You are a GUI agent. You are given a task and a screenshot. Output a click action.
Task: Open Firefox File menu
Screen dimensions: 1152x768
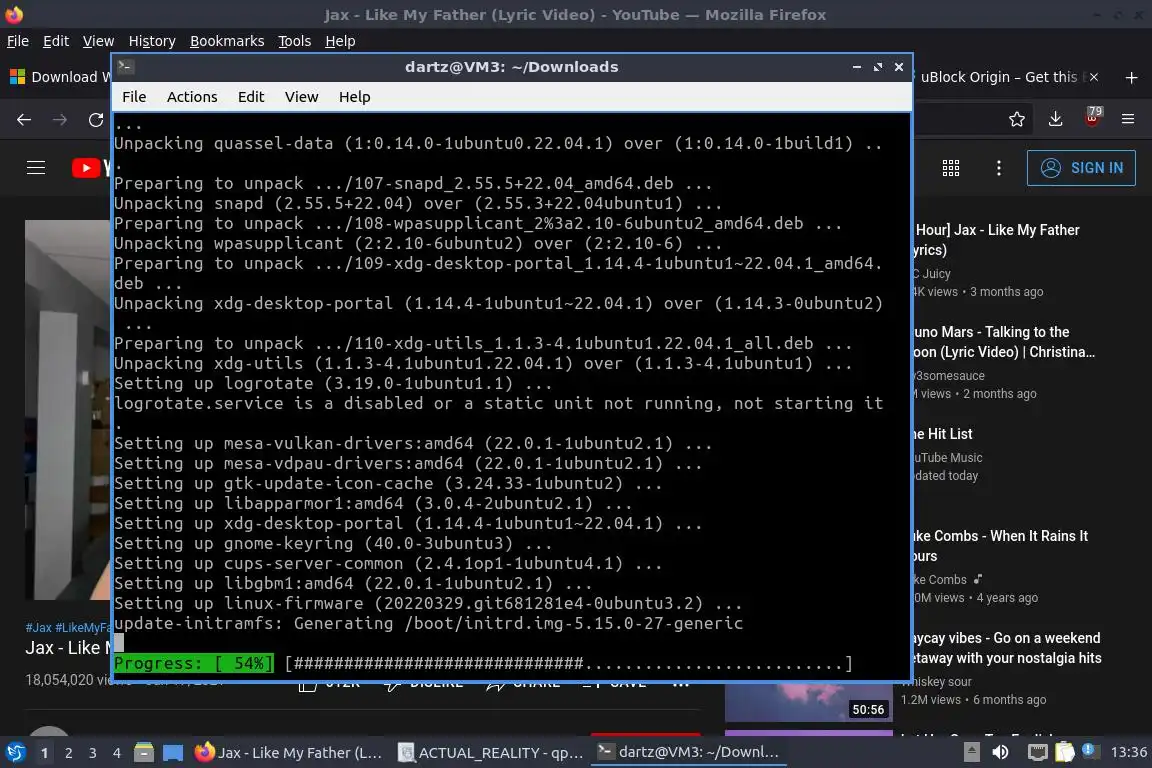coord(18,41)
